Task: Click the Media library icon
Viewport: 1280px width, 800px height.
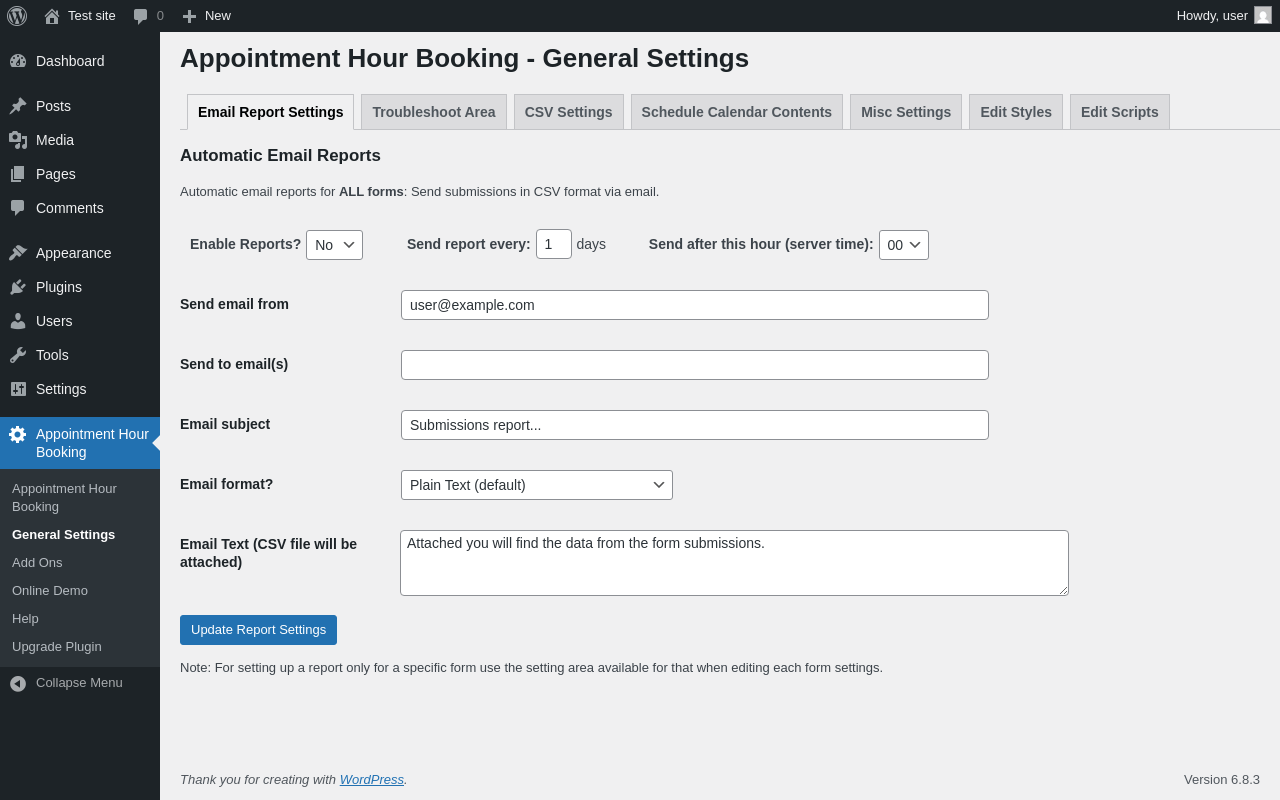Action: tap(18, 140)
